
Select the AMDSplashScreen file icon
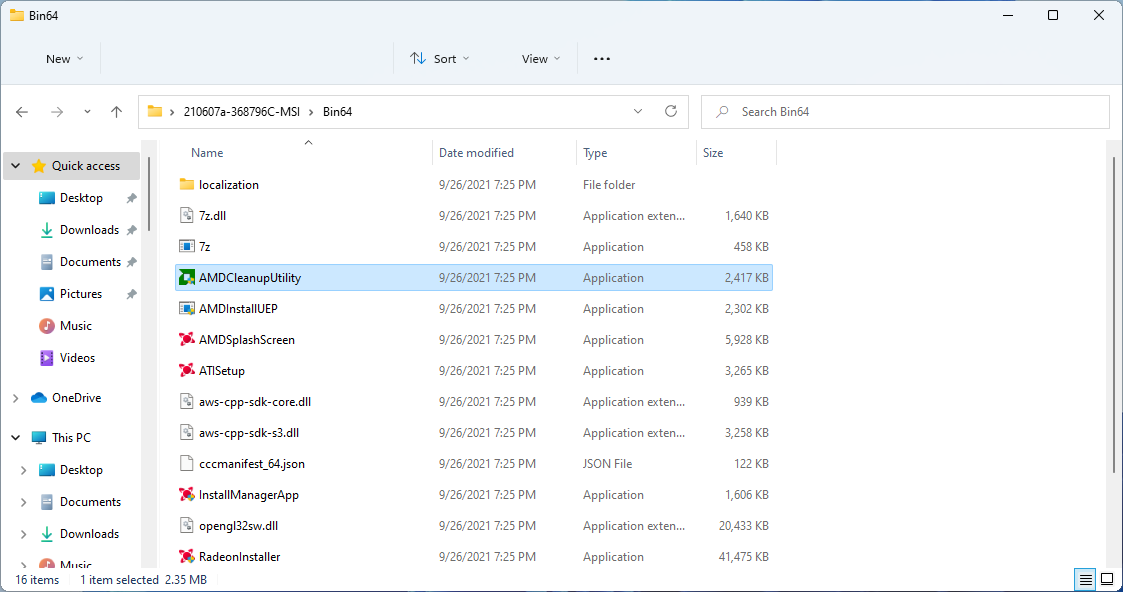coord(186,340)
